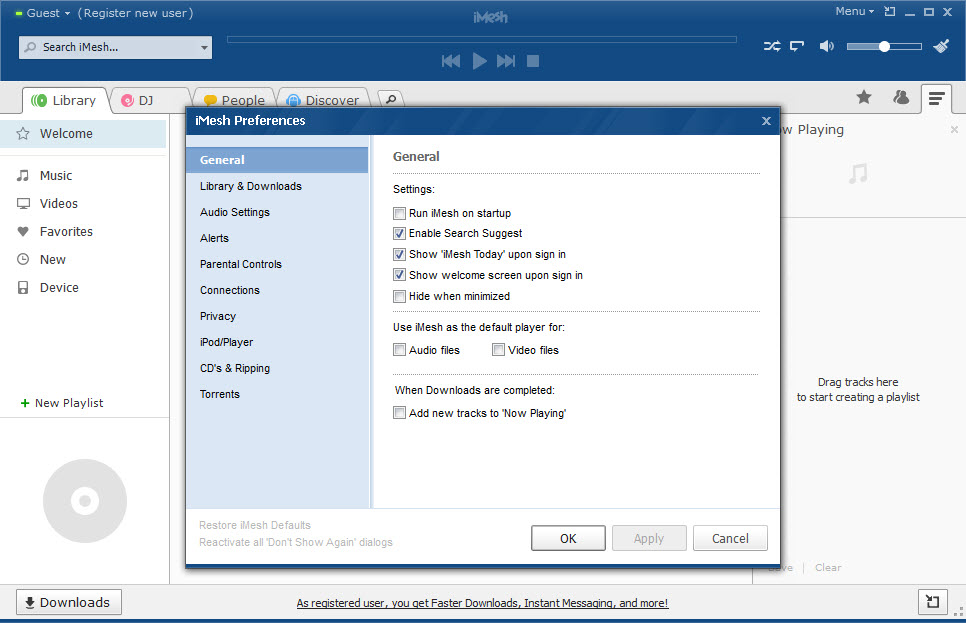
Task: Uncheck Show 'iMesh Today' upon sign in
Action: coord(399,254)
